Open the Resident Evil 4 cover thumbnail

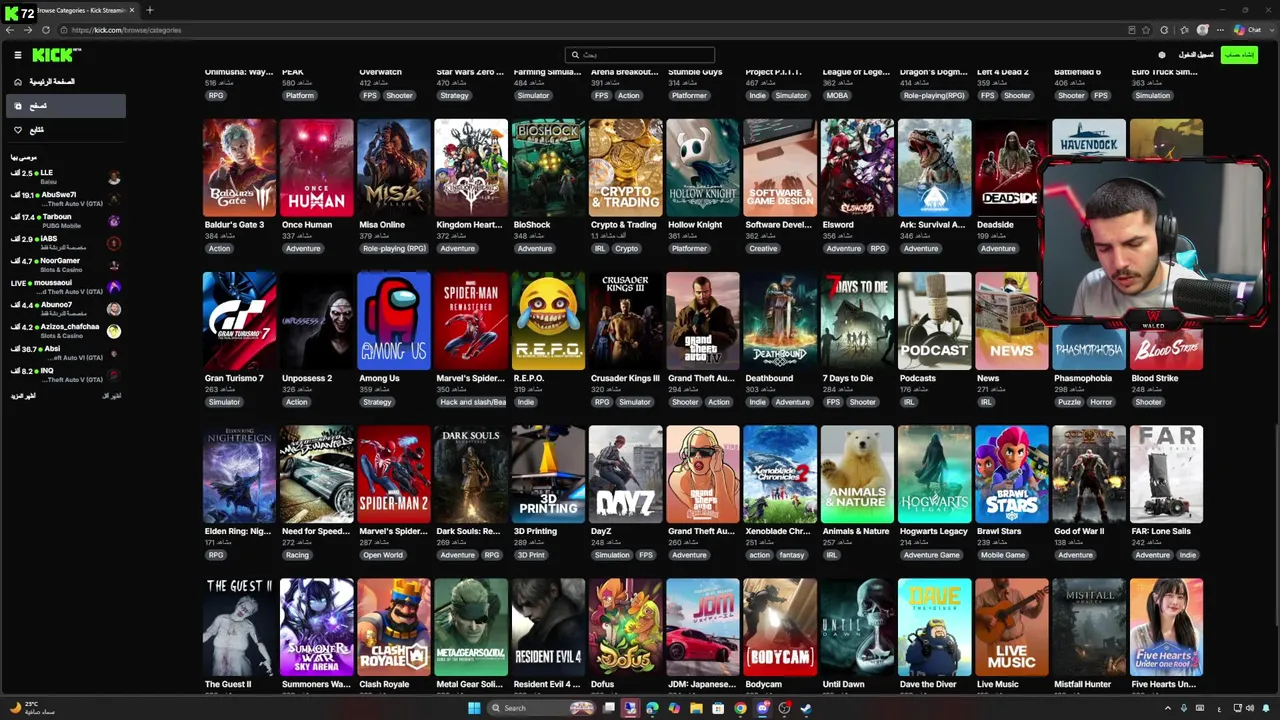[548, 627]
